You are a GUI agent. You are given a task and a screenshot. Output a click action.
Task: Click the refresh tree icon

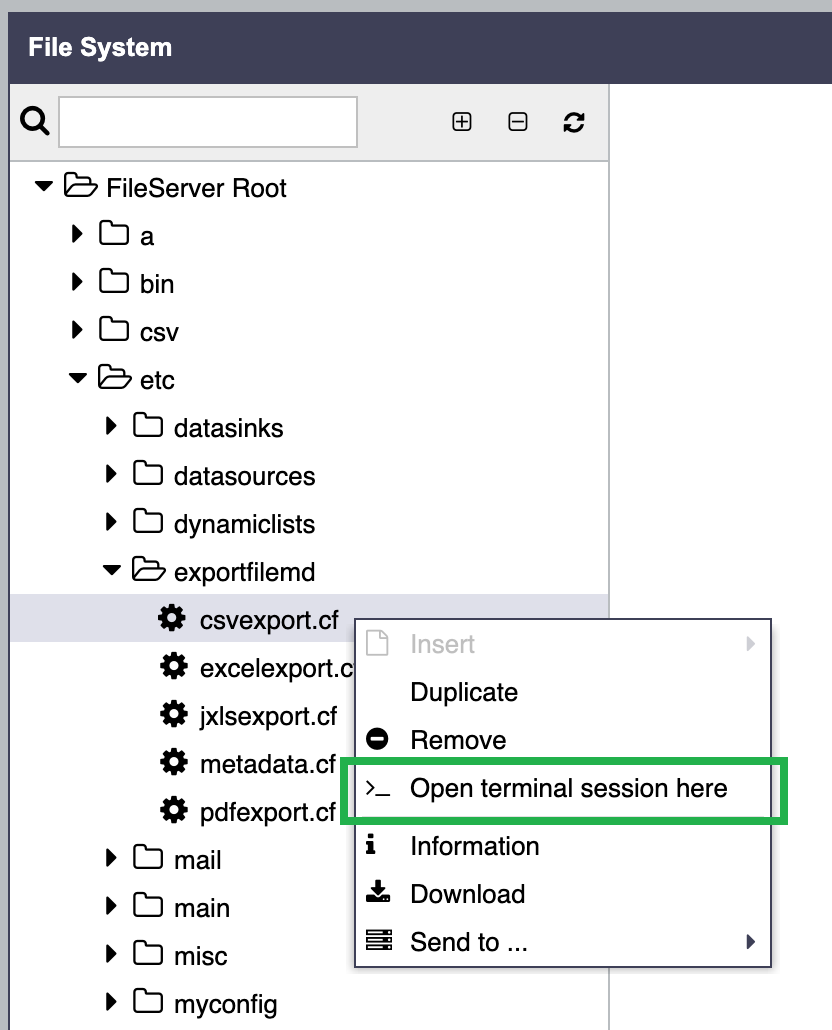pos(573,122)
